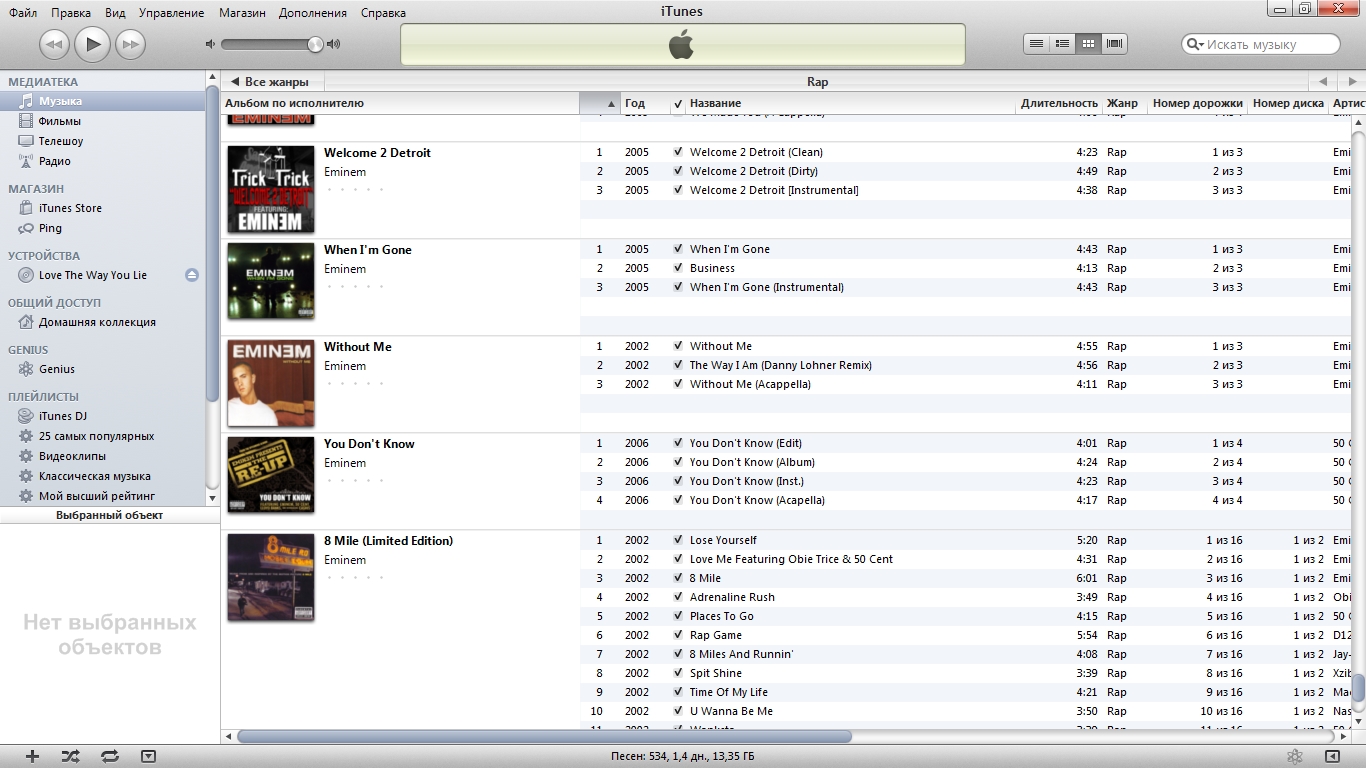The width and height of the screenshot is (1366, 768).
Task: Start playback with the Play button
Action: coord(92,43)
